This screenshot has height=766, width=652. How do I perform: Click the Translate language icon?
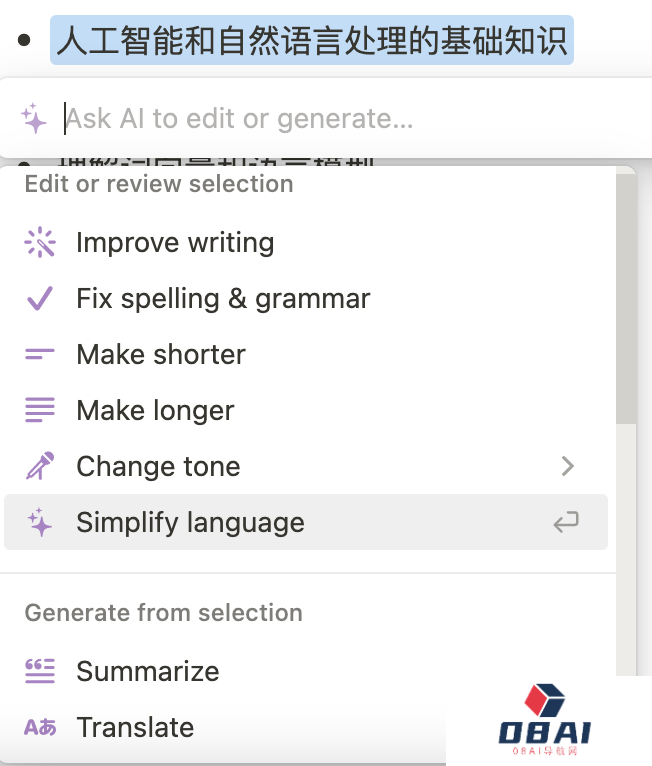[x=40, y=728]
